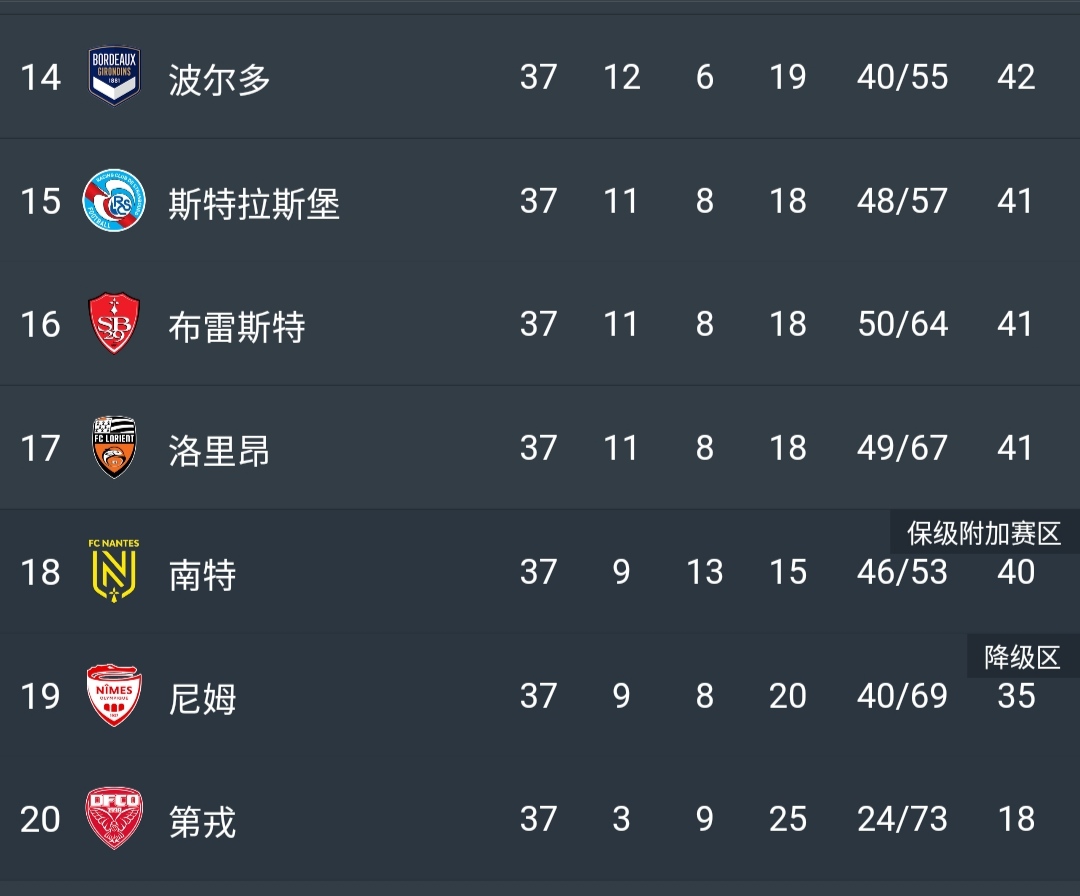Tap rank number 20 for Dijon
Screen dimensions: 1080x896
40,819
